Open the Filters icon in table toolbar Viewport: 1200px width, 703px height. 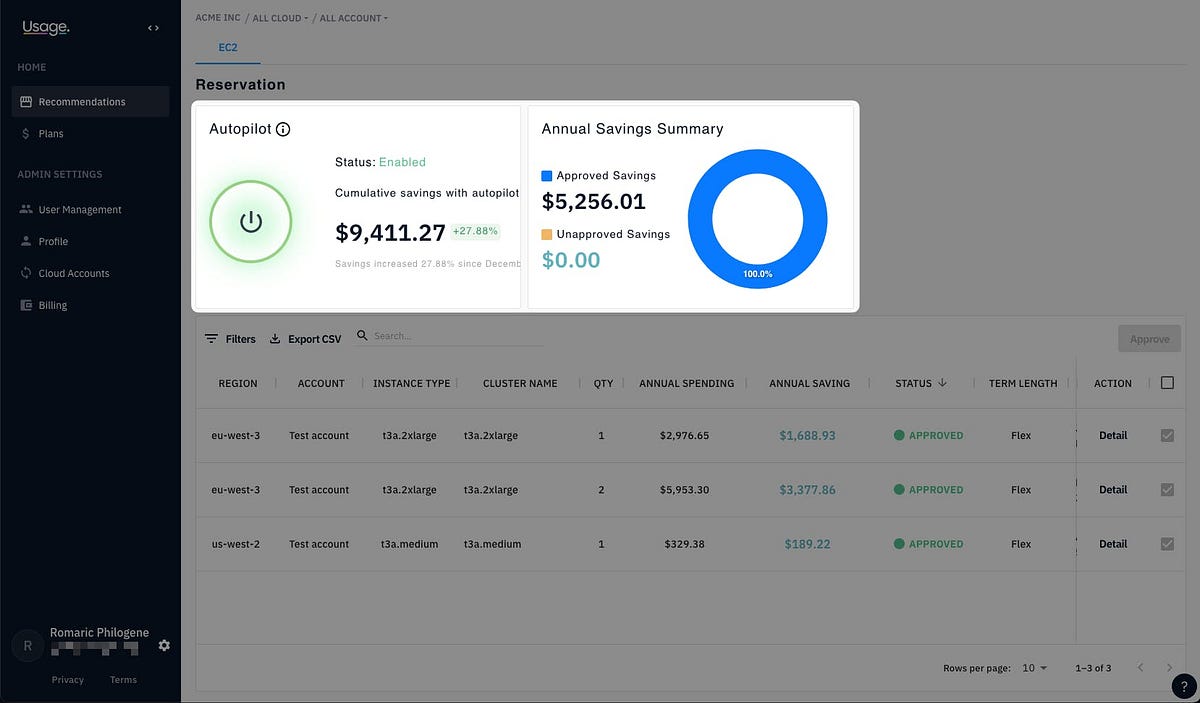(211, 339)
